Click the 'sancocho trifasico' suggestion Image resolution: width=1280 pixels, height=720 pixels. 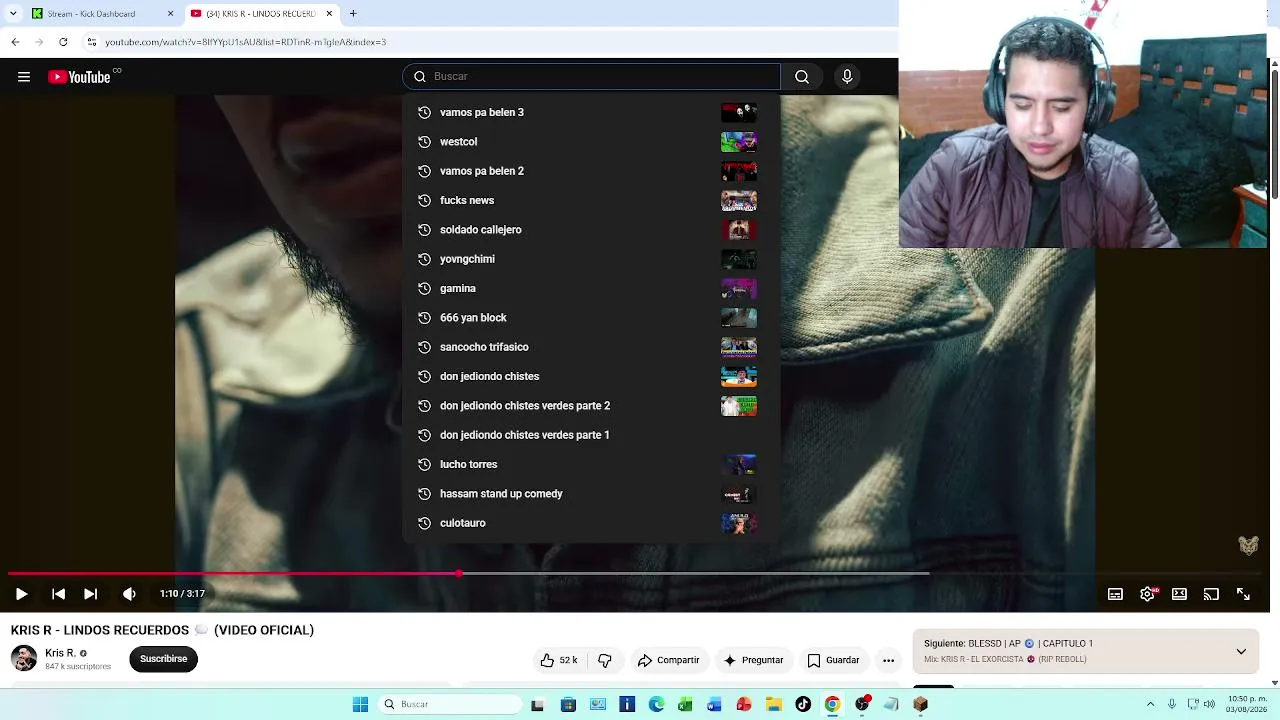click(591, 347)
